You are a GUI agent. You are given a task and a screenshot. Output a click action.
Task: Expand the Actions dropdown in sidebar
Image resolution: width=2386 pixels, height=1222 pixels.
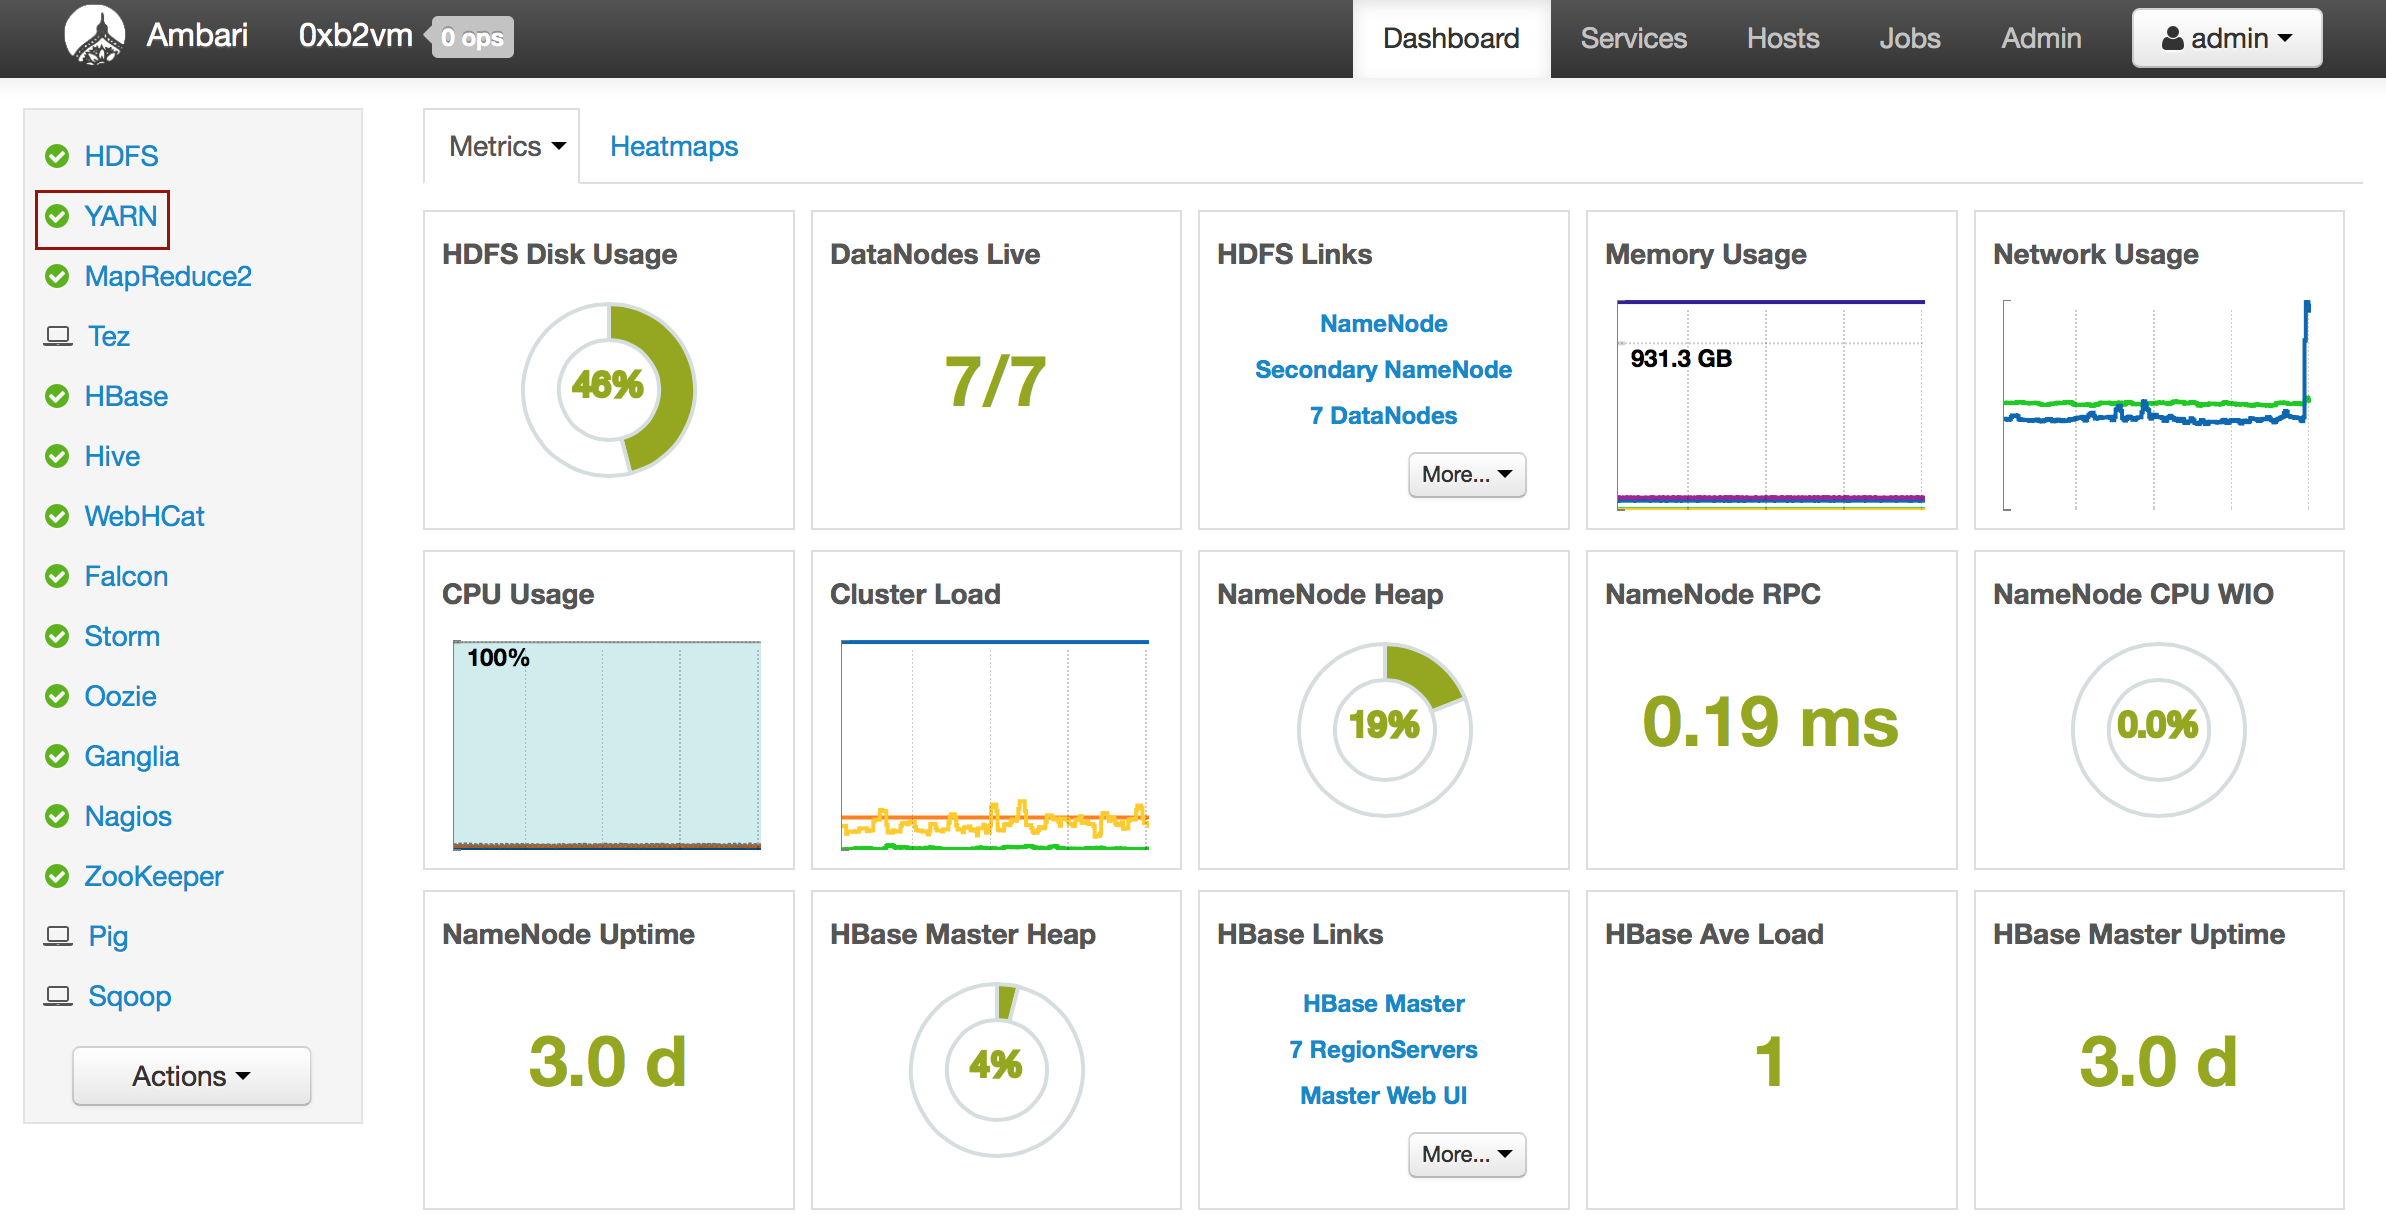191,1076
